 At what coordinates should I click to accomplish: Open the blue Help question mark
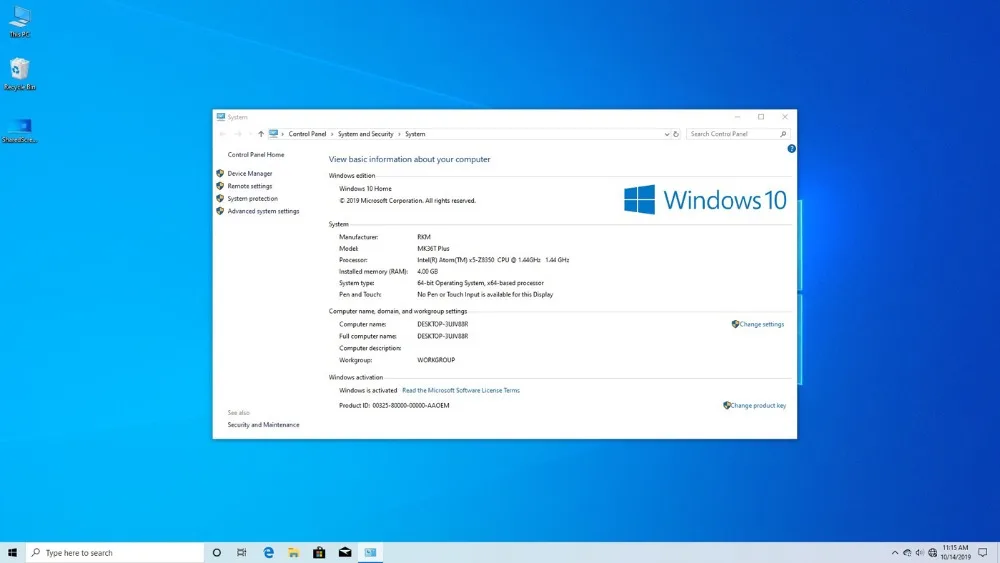791,149
